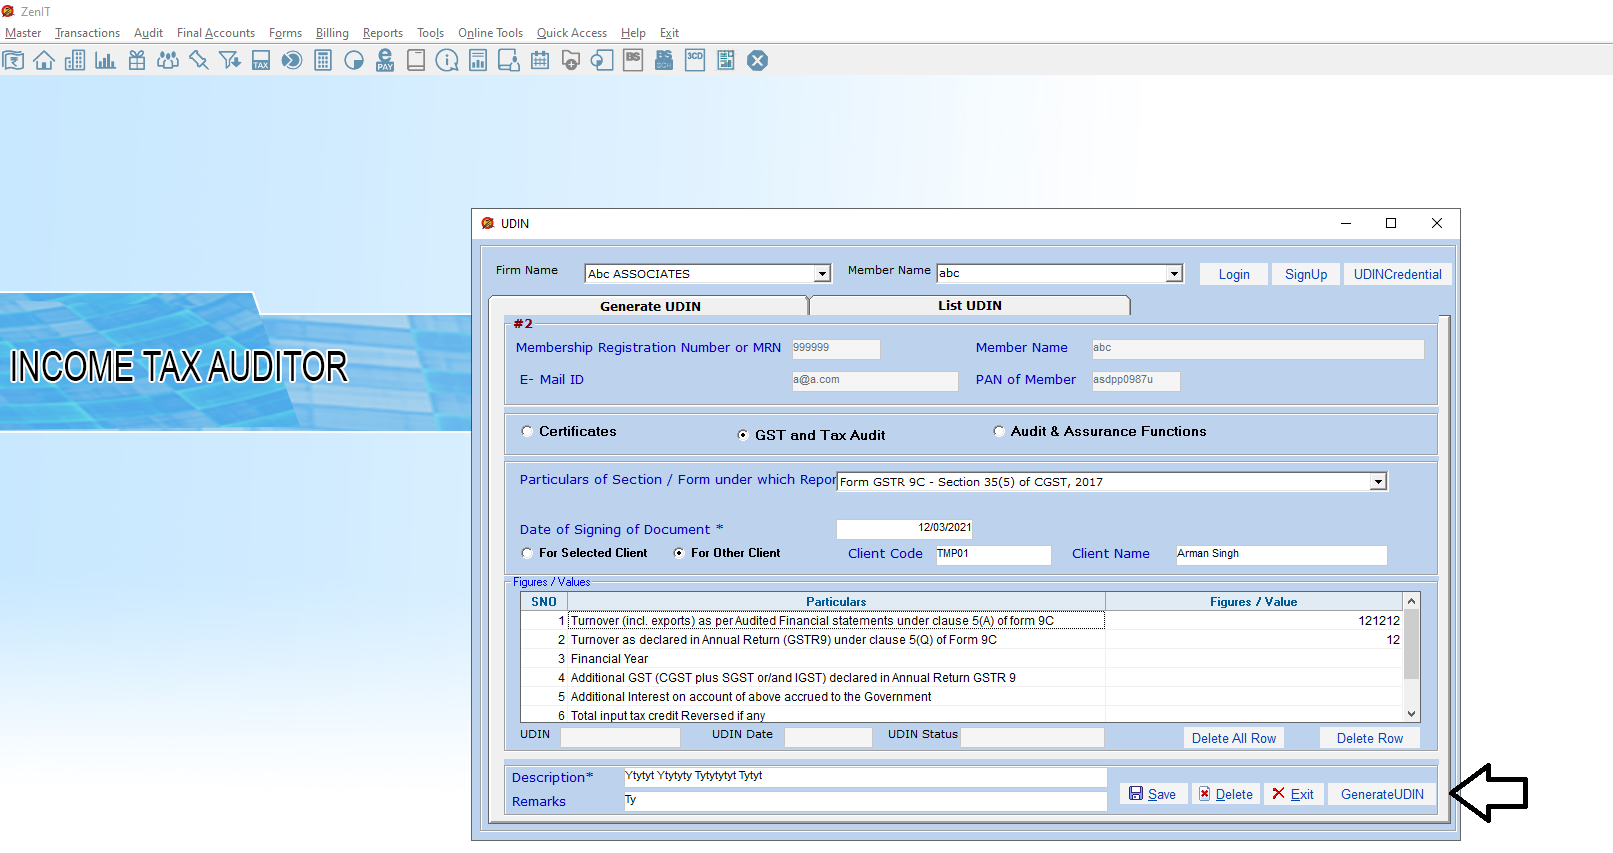
Task: Open the Final Accounts menu
Action: click(215, 33)
